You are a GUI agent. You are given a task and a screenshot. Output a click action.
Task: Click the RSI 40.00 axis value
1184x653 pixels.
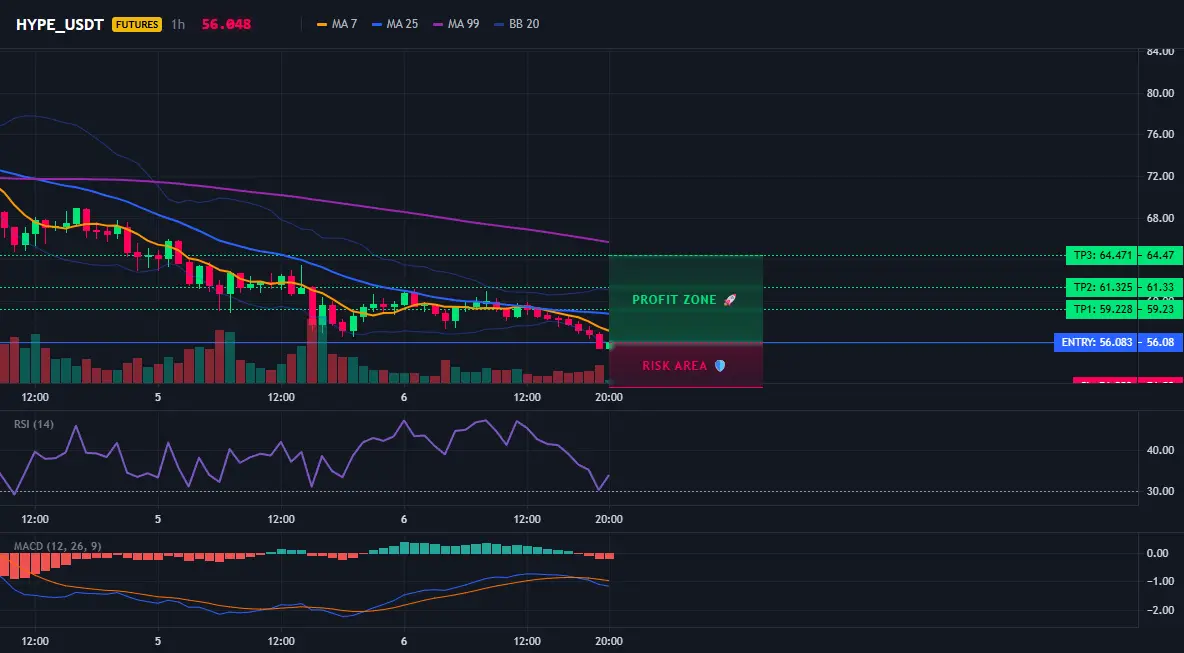tap(1160, 450)
